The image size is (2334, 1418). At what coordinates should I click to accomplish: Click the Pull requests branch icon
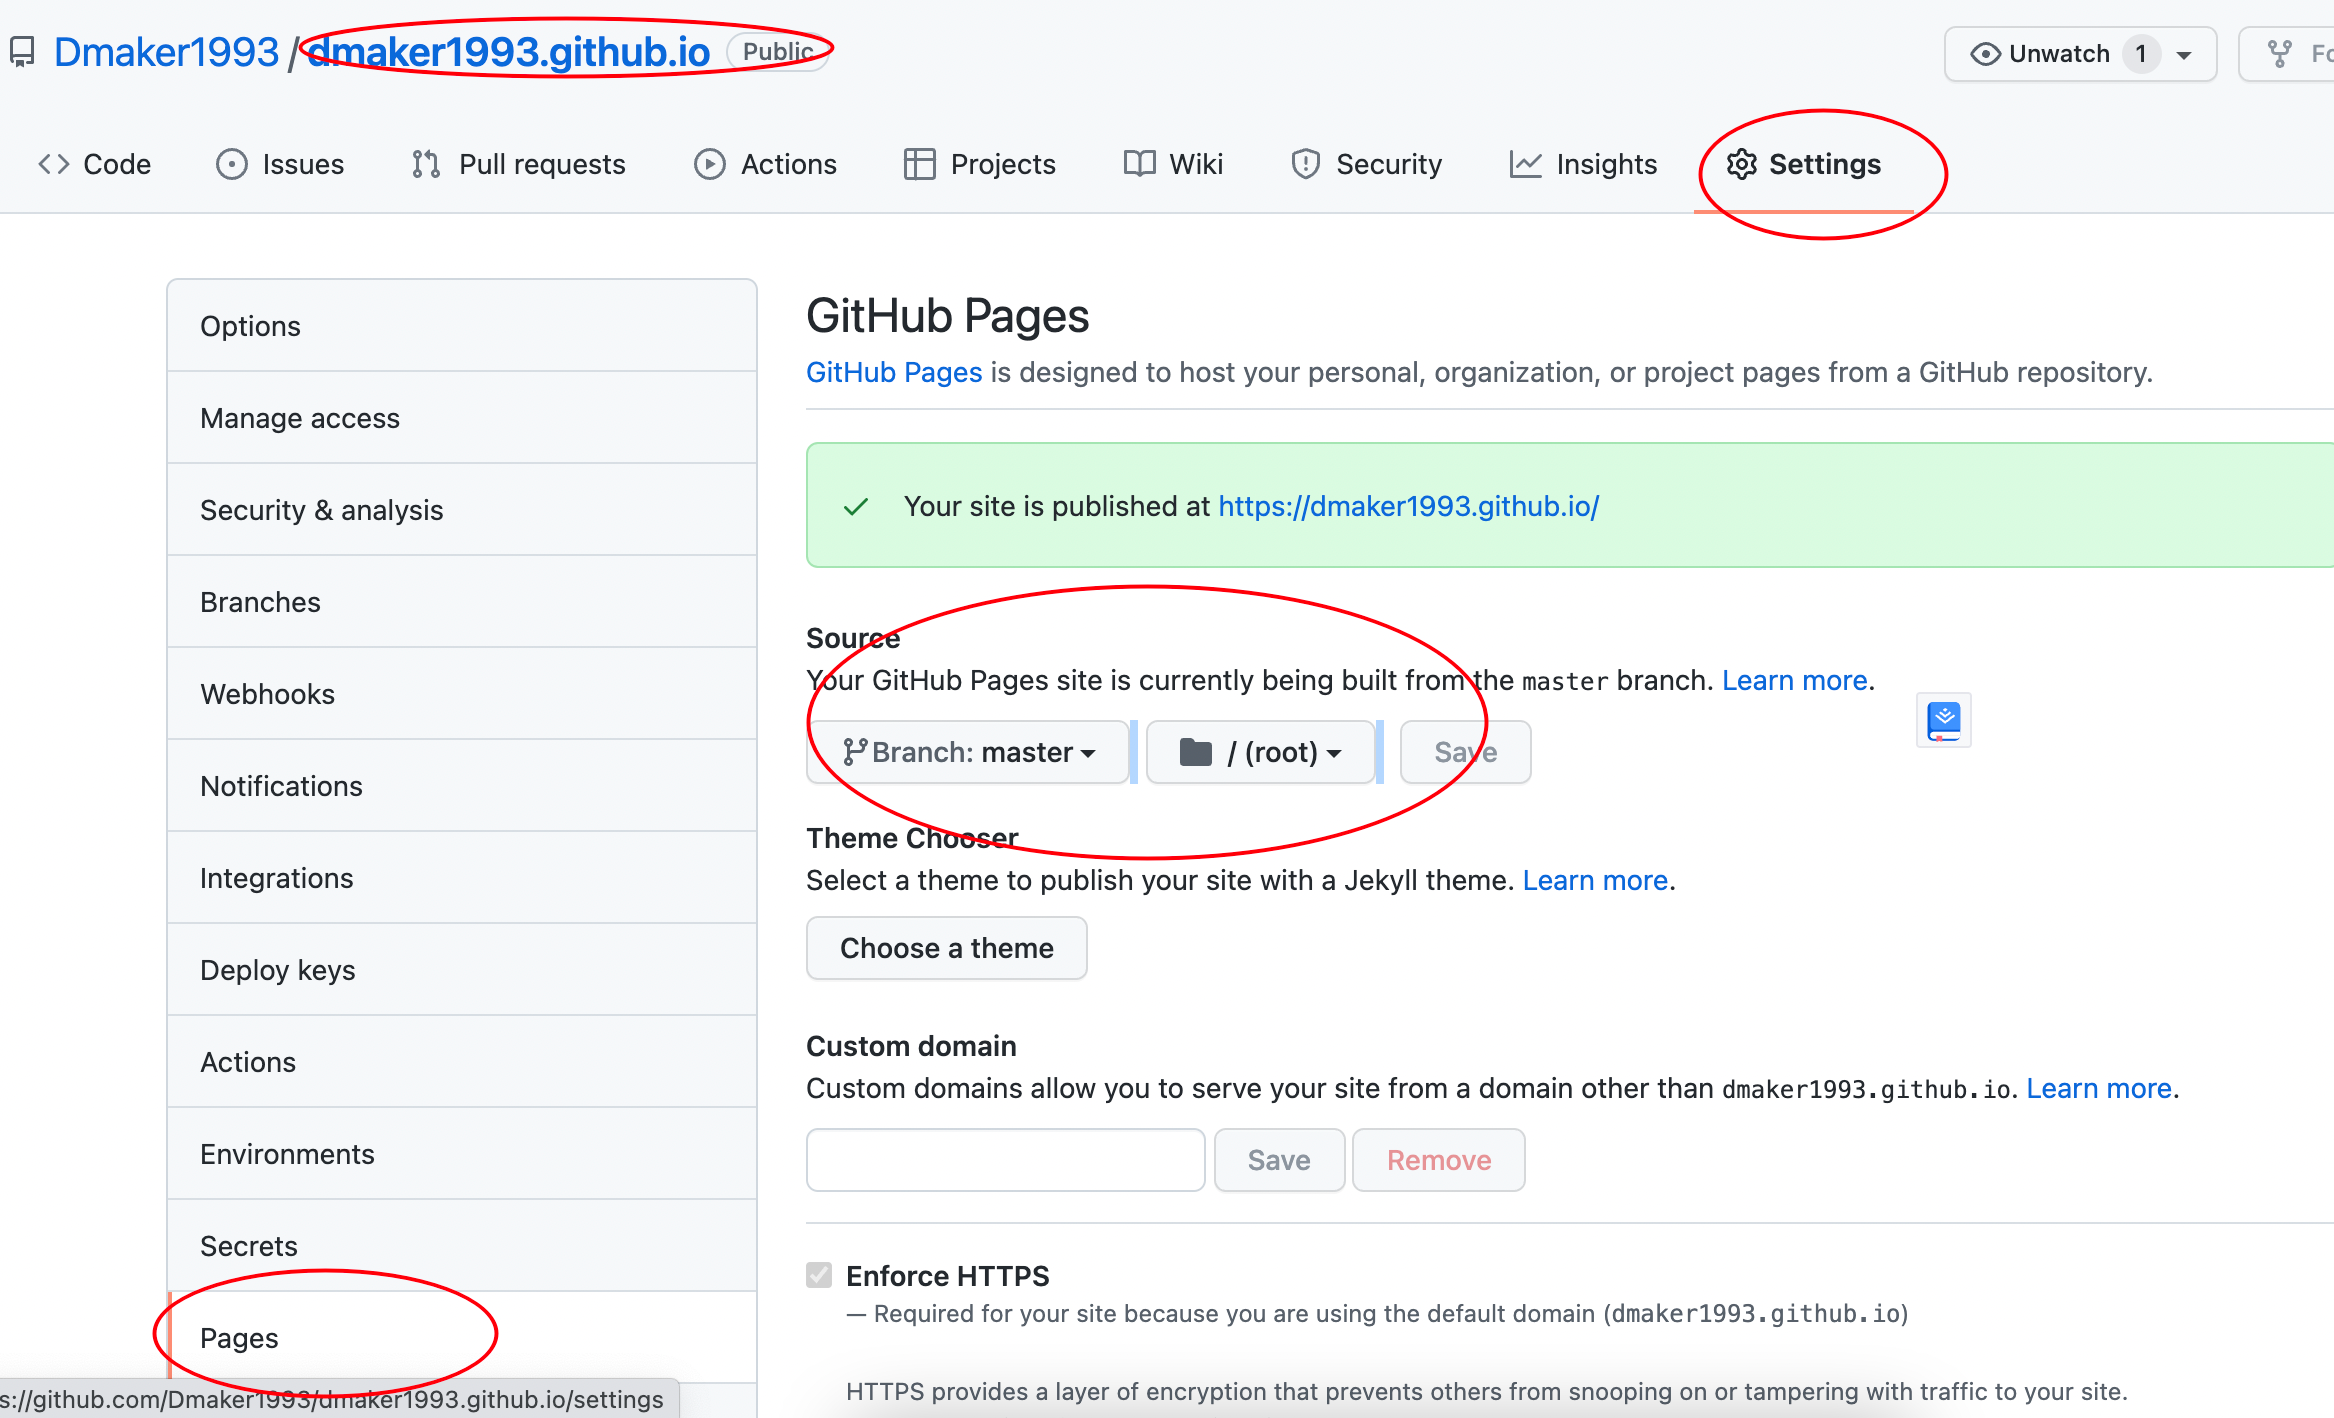[426, 164]
